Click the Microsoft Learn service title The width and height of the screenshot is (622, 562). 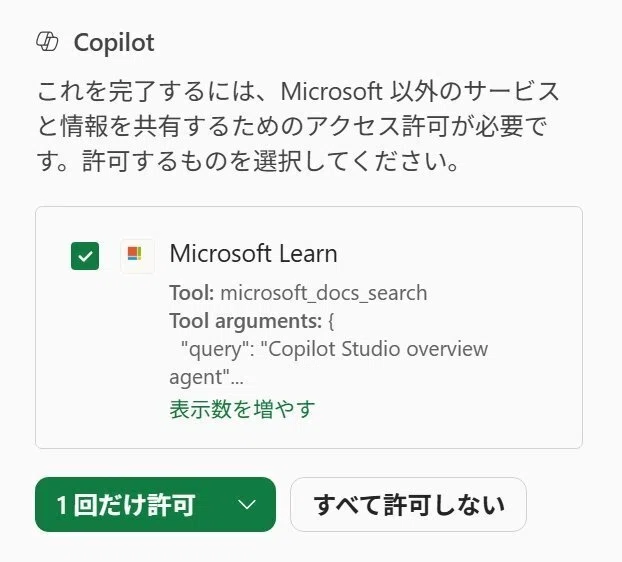point(253,254)
